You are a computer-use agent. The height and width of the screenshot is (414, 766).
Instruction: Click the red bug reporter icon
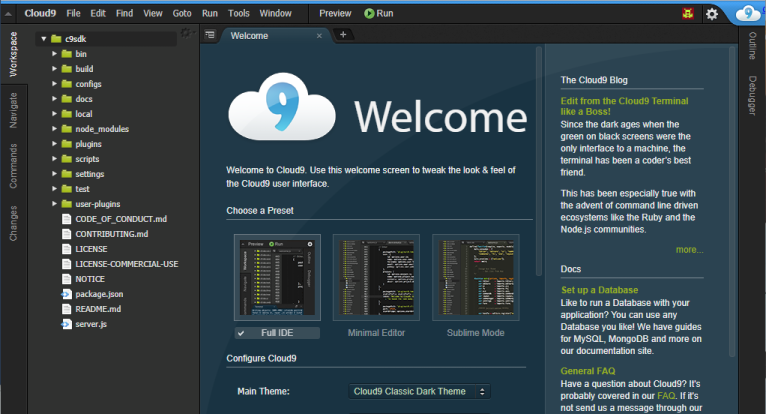point(688,14)
